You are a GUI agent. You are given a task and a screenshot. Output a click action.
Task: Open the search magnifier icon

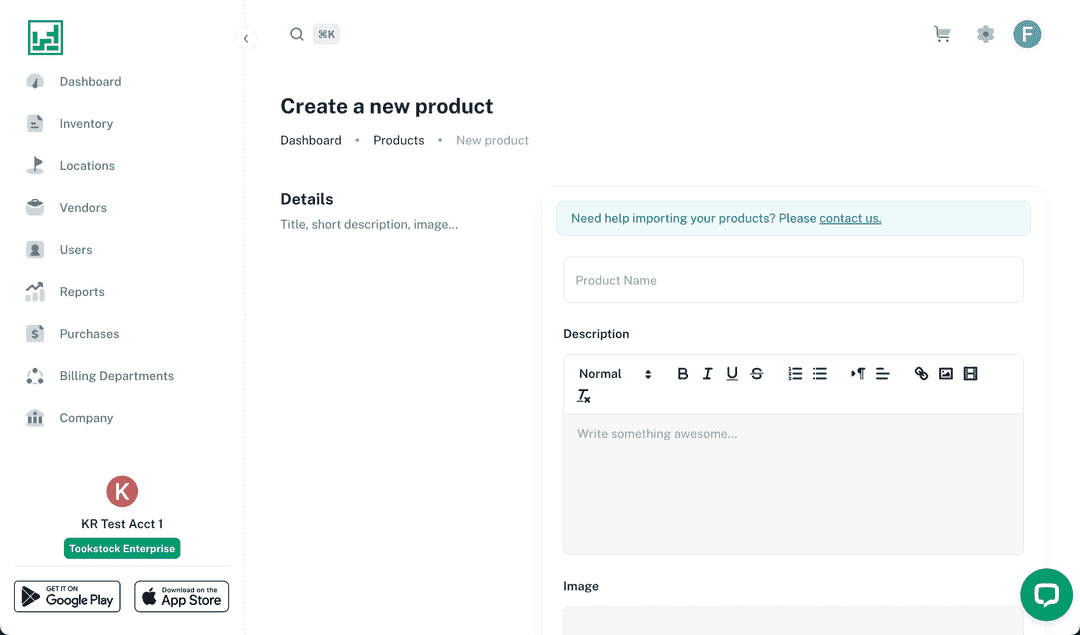click(297, 33)
